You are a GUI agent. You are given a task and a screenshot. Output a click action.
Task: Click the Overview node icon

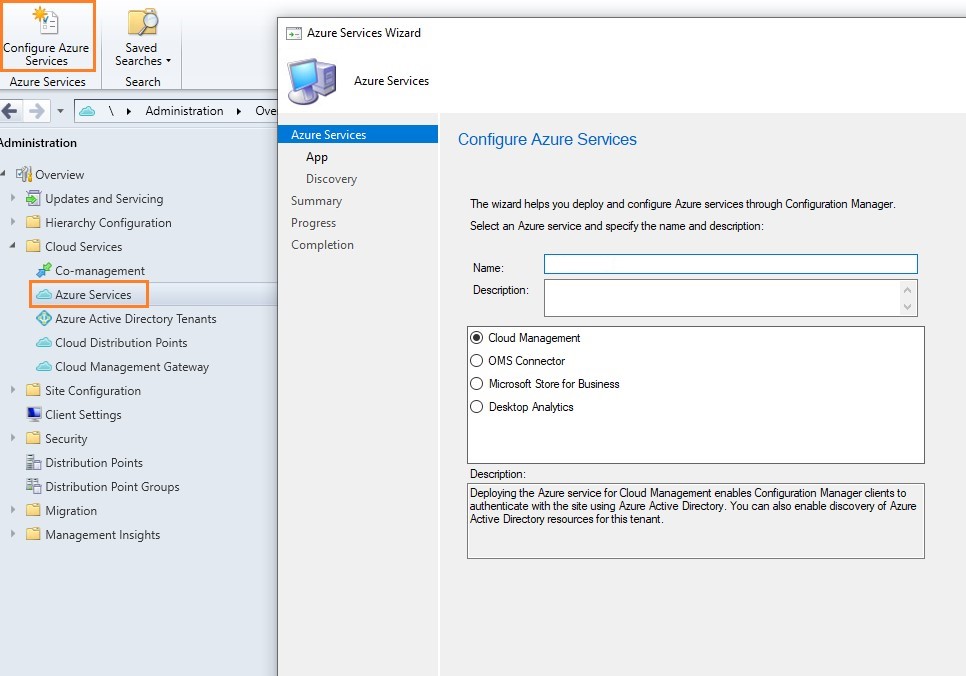23,174
